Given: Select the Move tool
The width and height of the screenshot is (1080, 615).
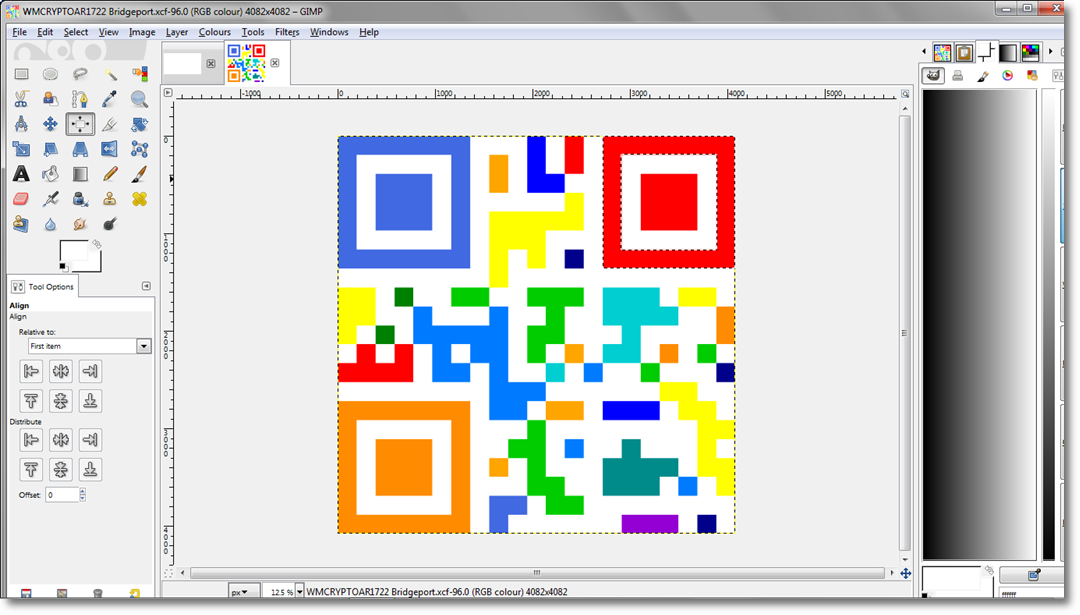Looking at the screenshot, I should (x=50, y=124).
